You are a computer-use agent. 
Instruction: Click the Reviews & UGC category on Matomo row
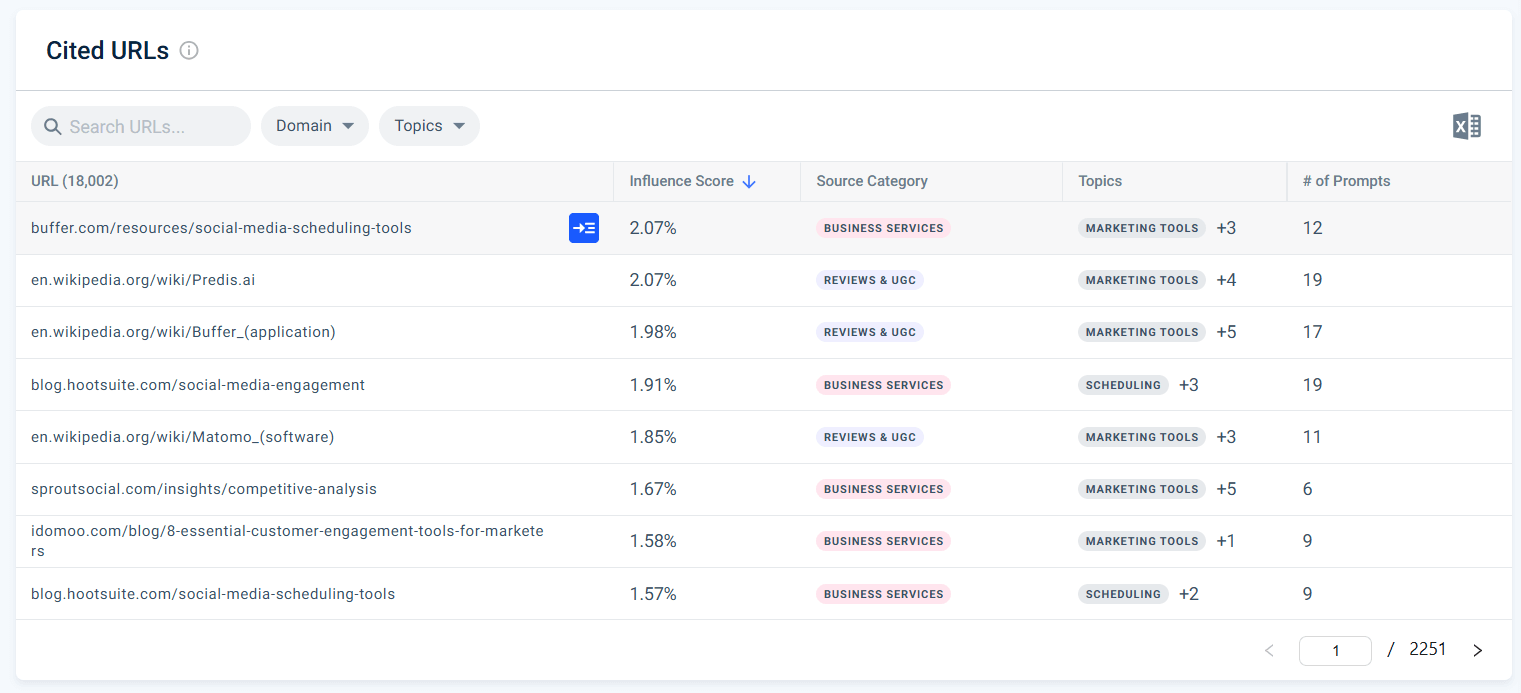(869, 437)
